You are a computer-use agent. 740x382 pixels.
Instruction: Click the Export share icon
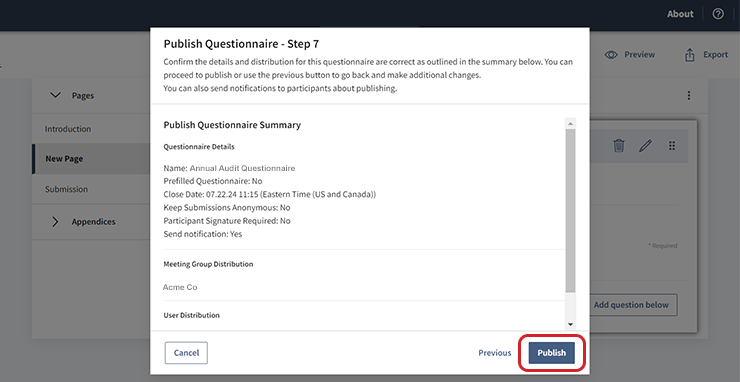690,55
